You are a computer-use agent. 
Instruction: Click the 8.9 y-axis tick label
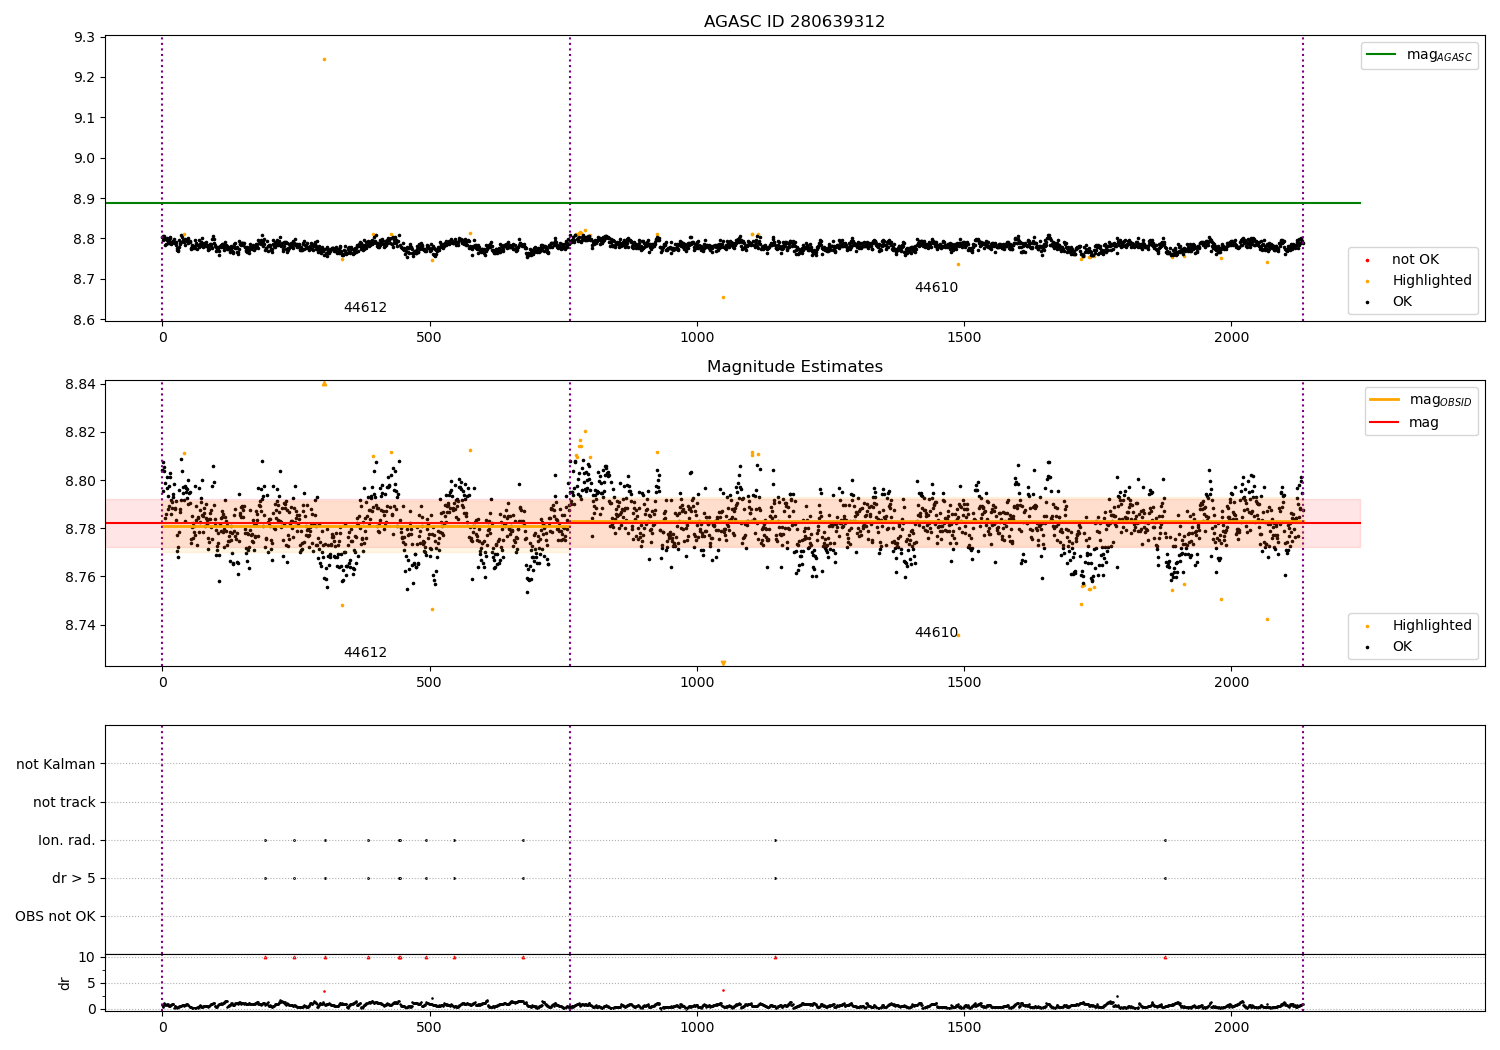(x=85, y=199)
